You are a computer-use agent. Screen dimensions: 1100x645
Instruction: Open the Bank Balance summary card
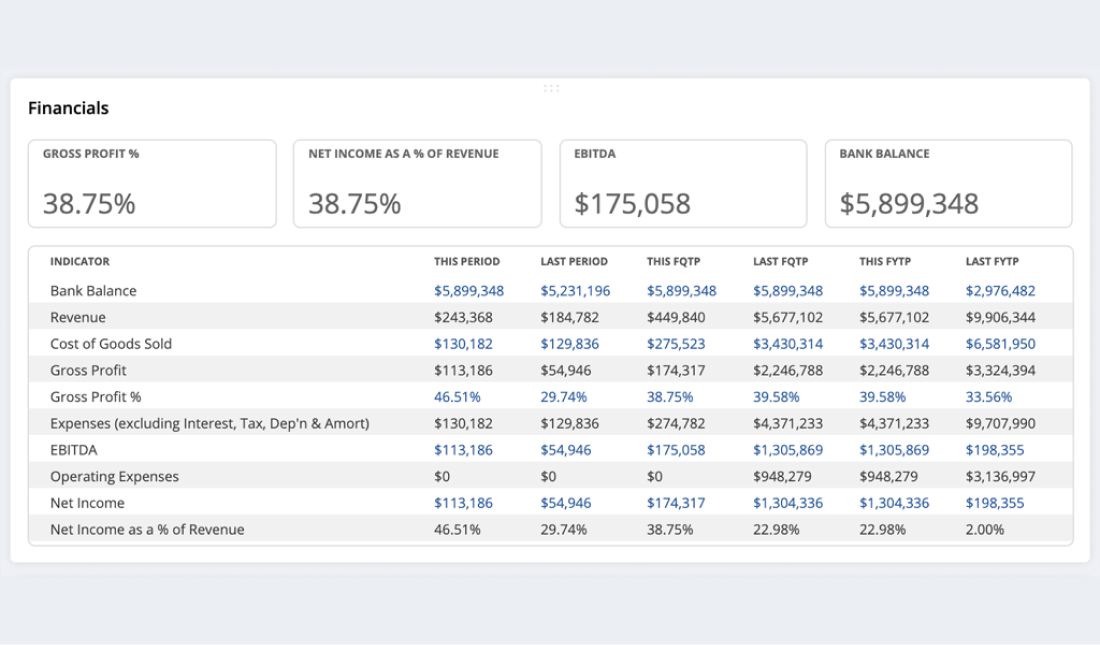[948, 184]
